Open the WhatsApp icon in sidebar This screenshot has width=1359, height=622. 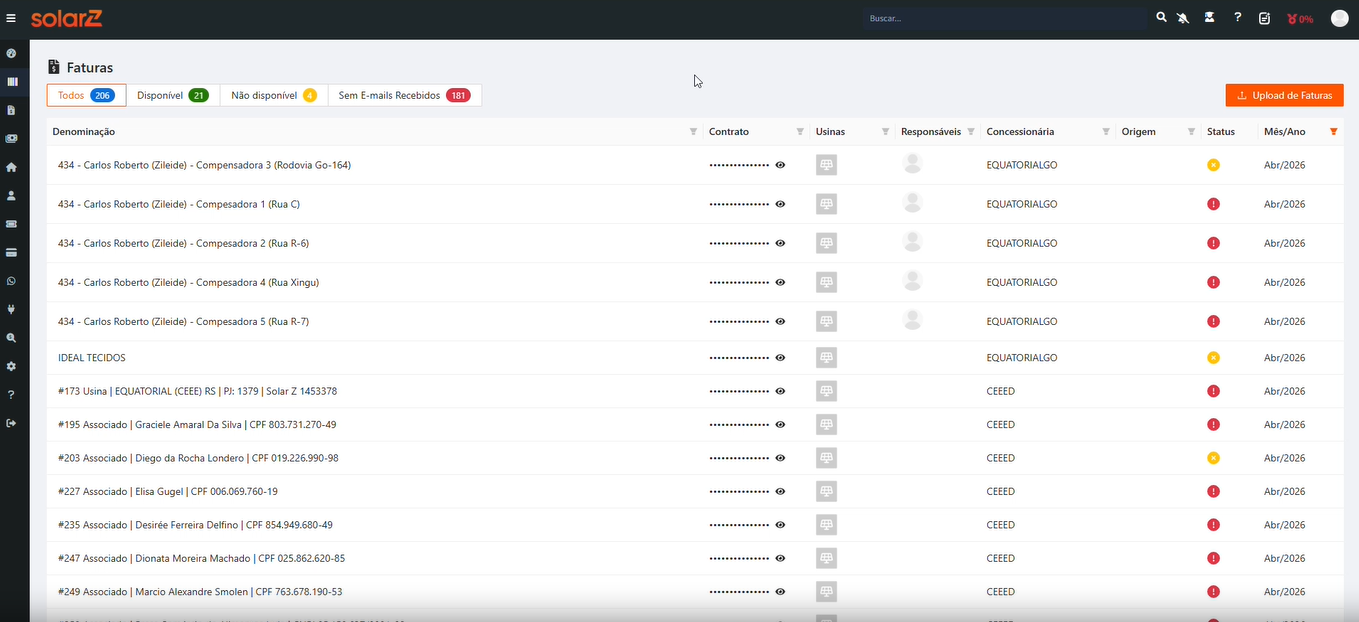[11, 281]
